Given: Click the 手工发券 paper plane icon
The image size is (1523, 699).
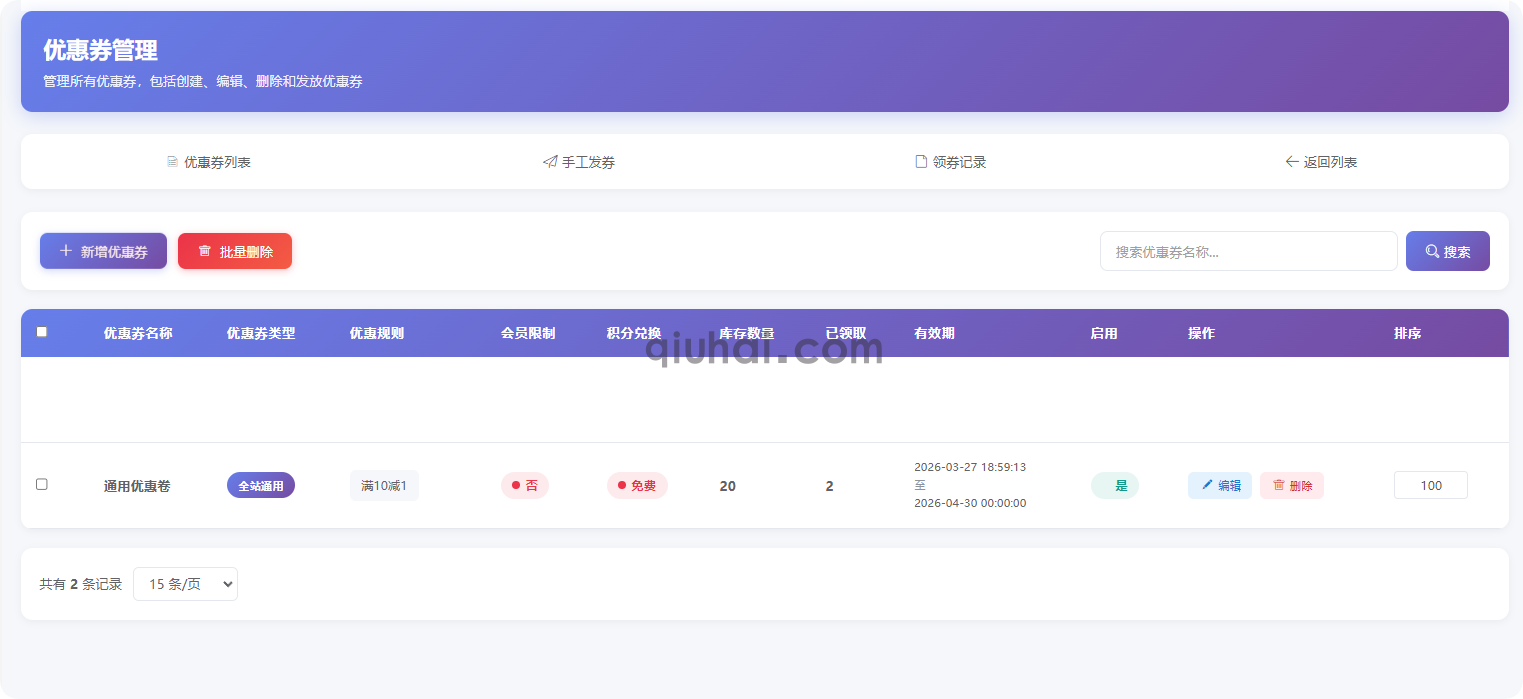Looking at the screenshot, I should 549,160.
